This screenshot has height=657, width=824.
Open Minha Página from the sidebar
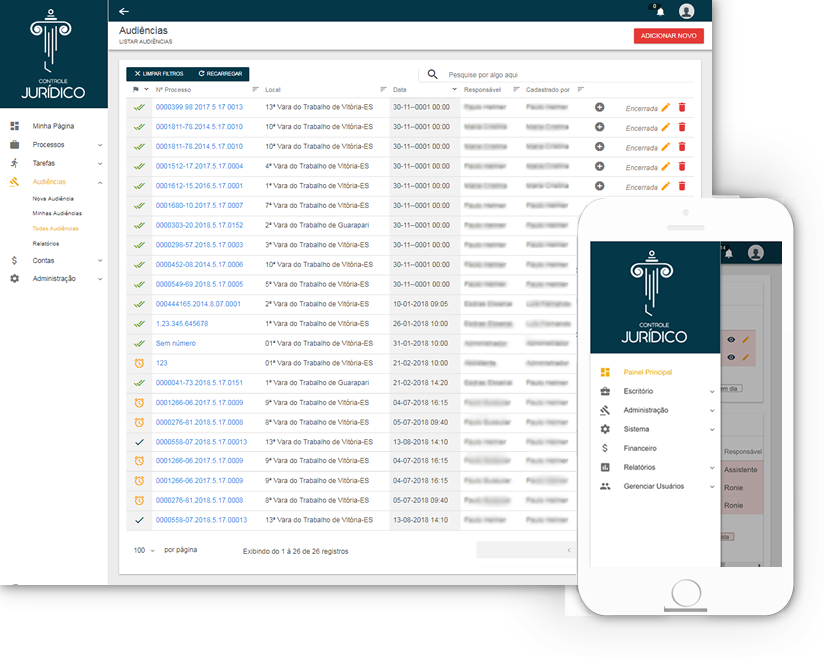click(x=53, y=126)
